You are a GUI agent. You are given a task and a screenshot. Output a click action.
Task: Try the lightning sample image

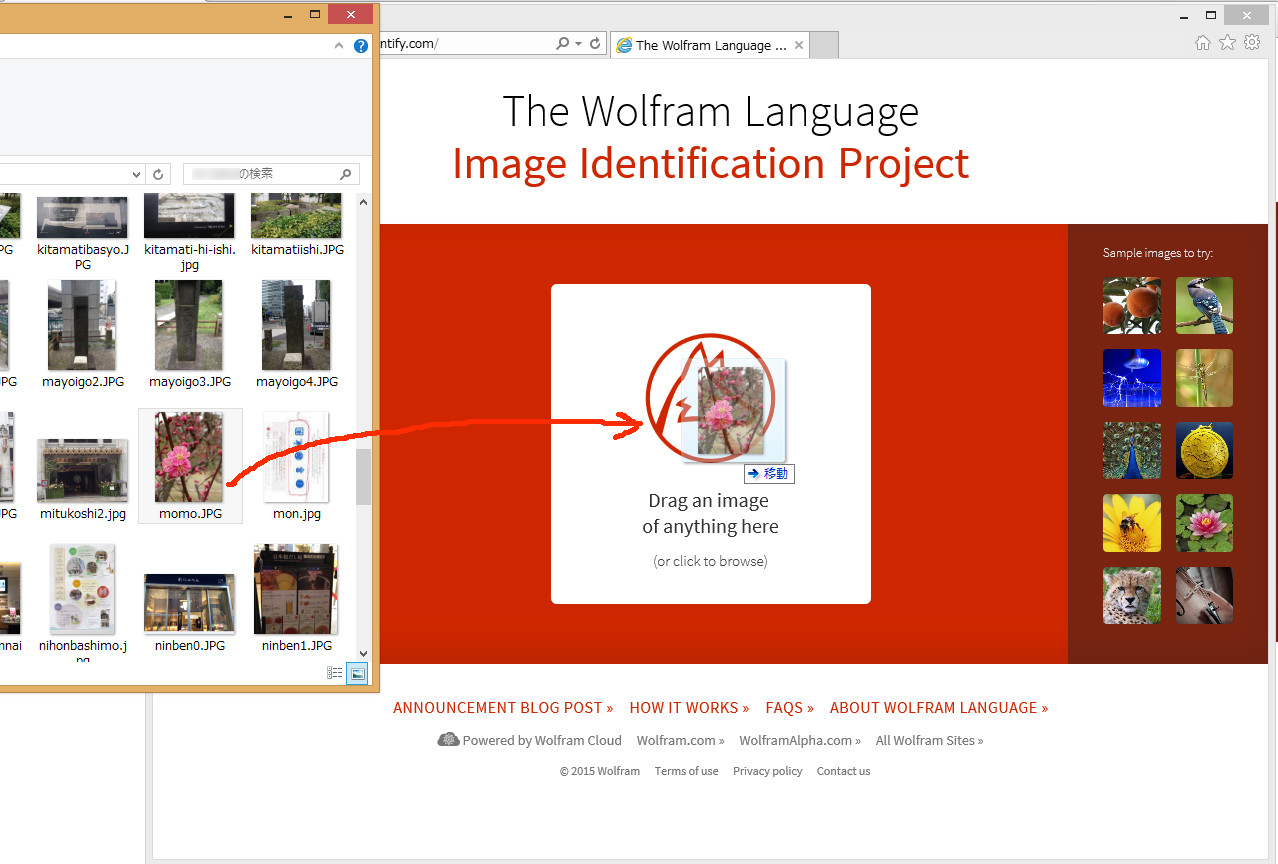pos(1132,378)
